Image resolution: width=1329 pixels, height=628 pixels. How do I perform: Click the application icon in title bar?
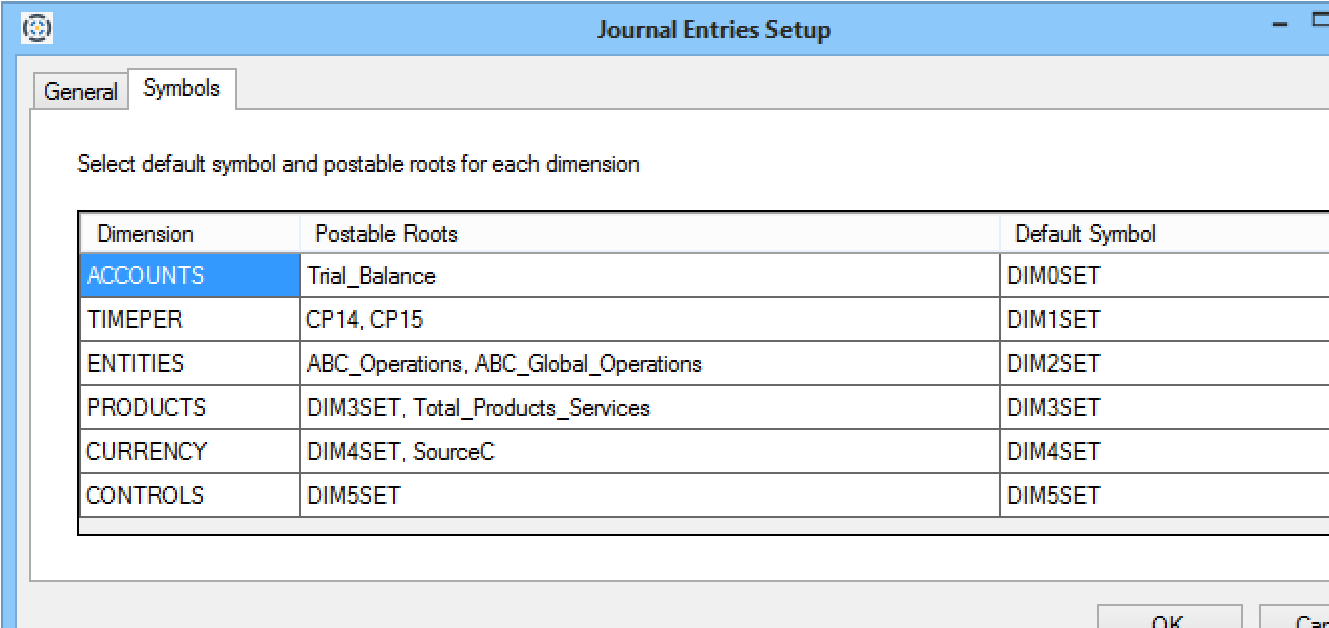click(x=36, y=28)
